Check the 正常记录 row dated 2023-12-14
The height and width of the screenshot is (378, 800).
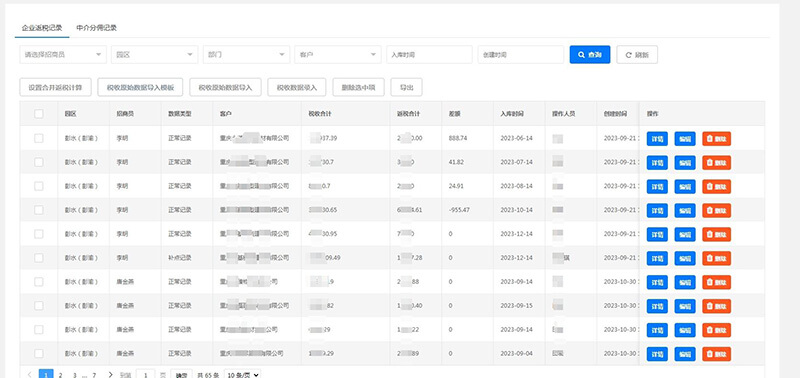[39, 234]
